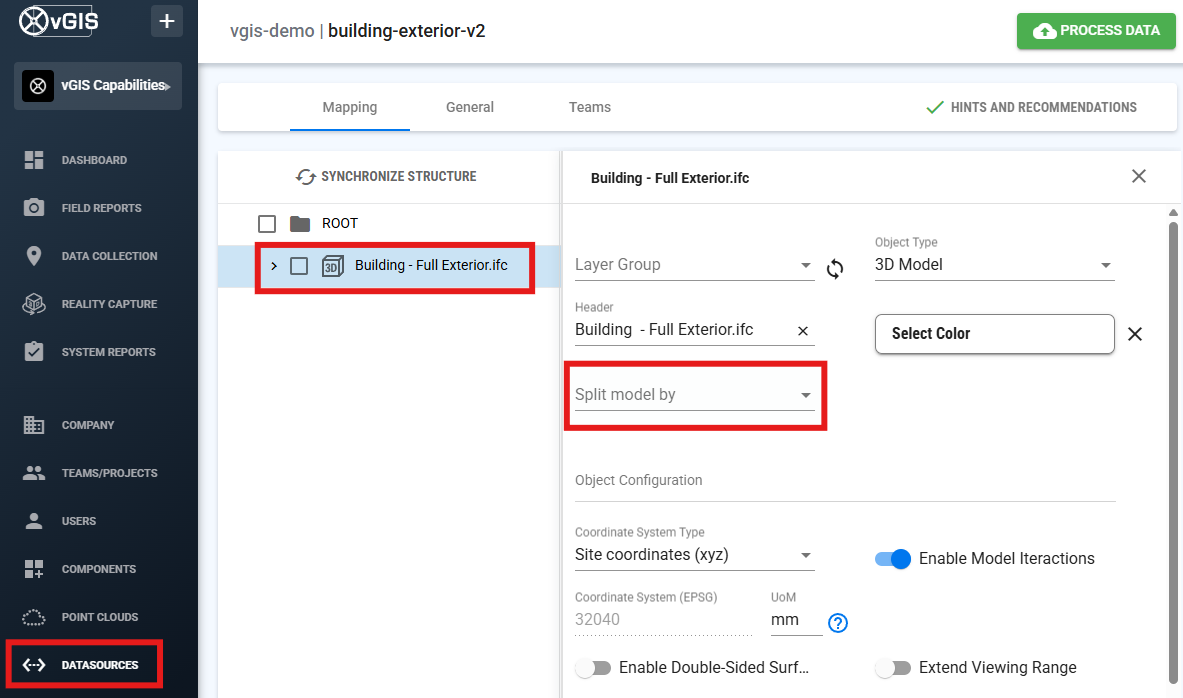Open System Reports clipboard icon
Image resolution: width=1183 pixels, height=698 pixels.
pyautogui.click(x=34, y=352)
